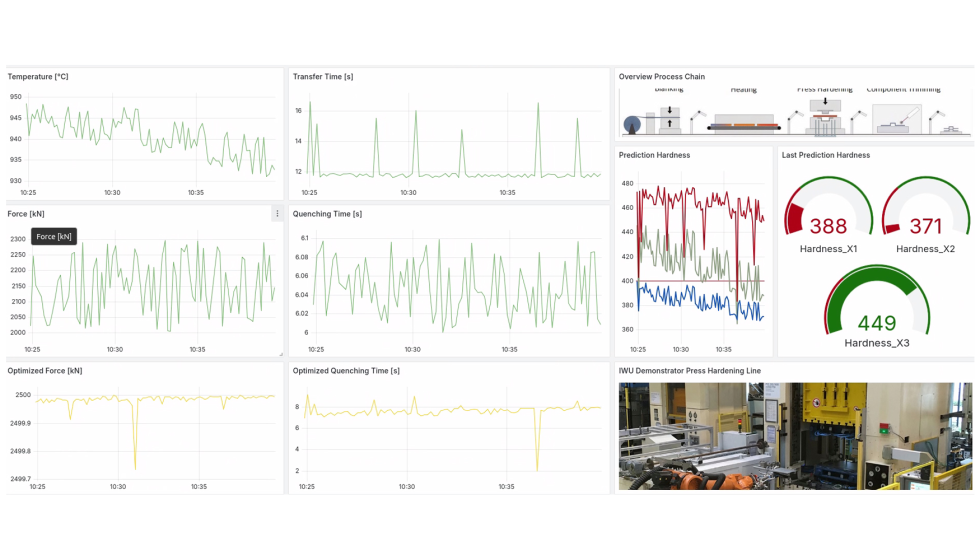This screenshot has height=560, width=980.
Task: Click the Heating furnace conveyor icon
Action: click(x=743, y=124)
